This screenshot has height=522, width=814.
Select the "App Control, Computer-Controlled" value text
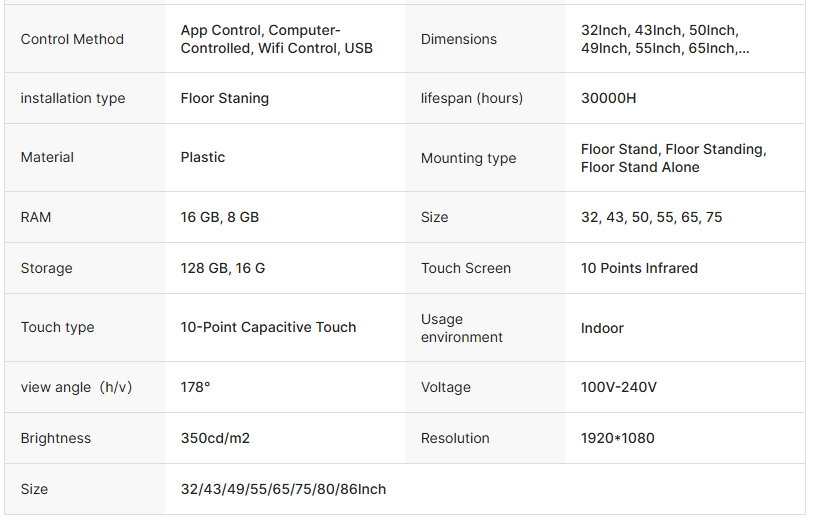click(x=276, y=39)
